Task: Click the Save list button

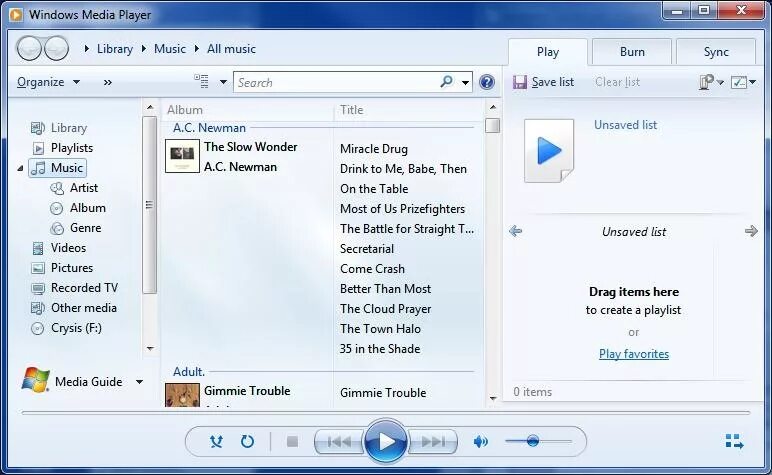Action: pos(543,82)
